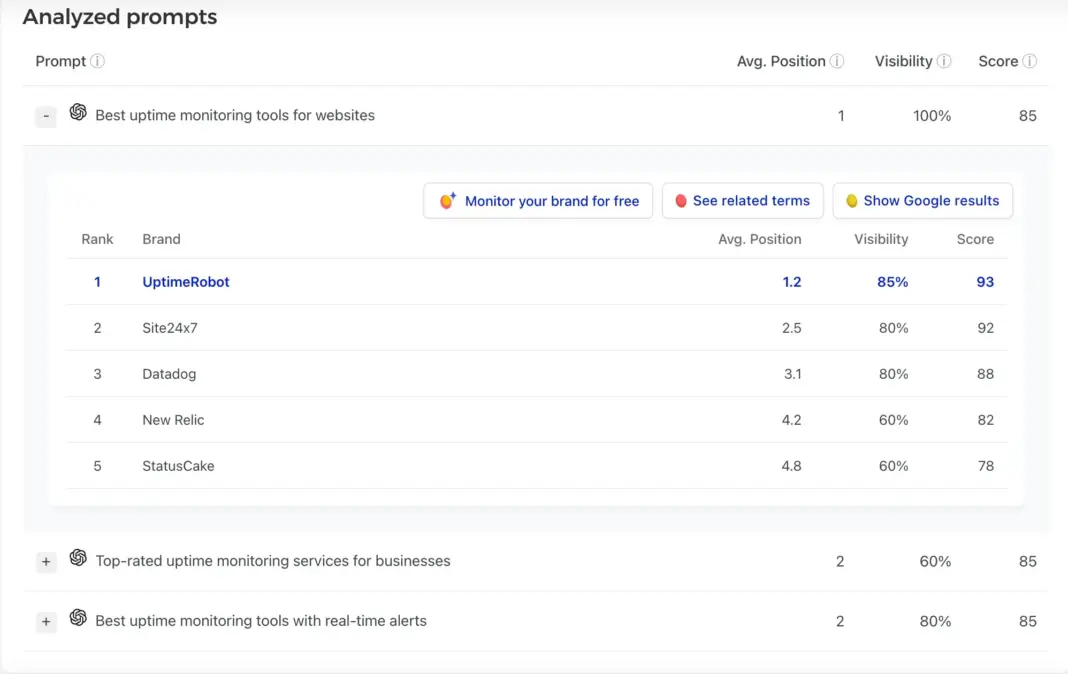Click ChatGPT icon beside 'real-time alerts' prompt
1068x674 pixels.
coord(78,617)
